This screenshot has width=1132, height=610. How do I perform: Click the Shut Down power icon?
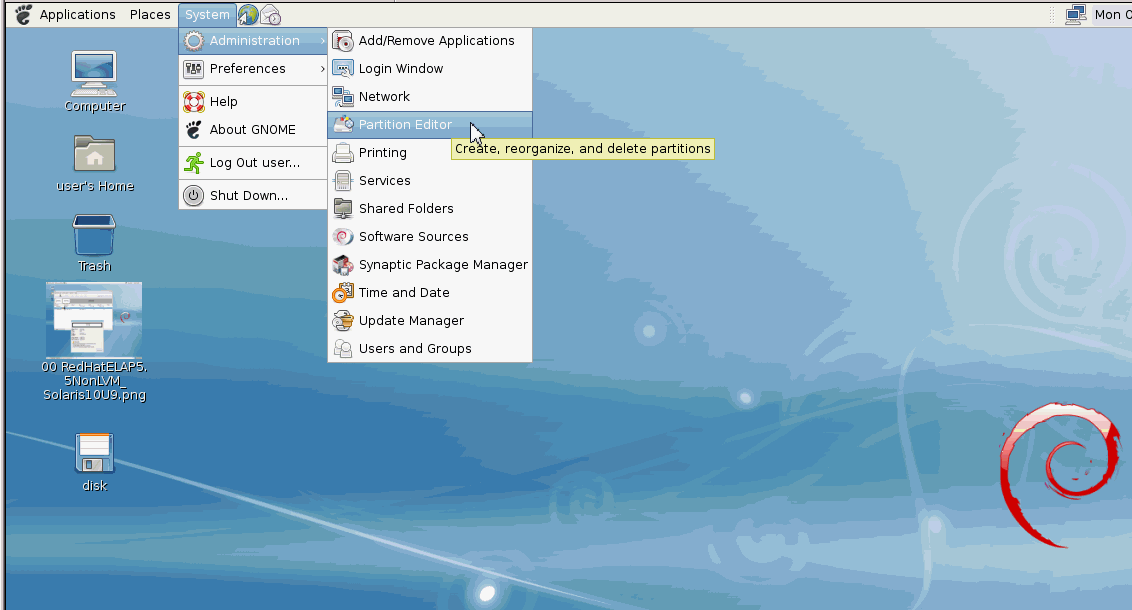point(193,196)
